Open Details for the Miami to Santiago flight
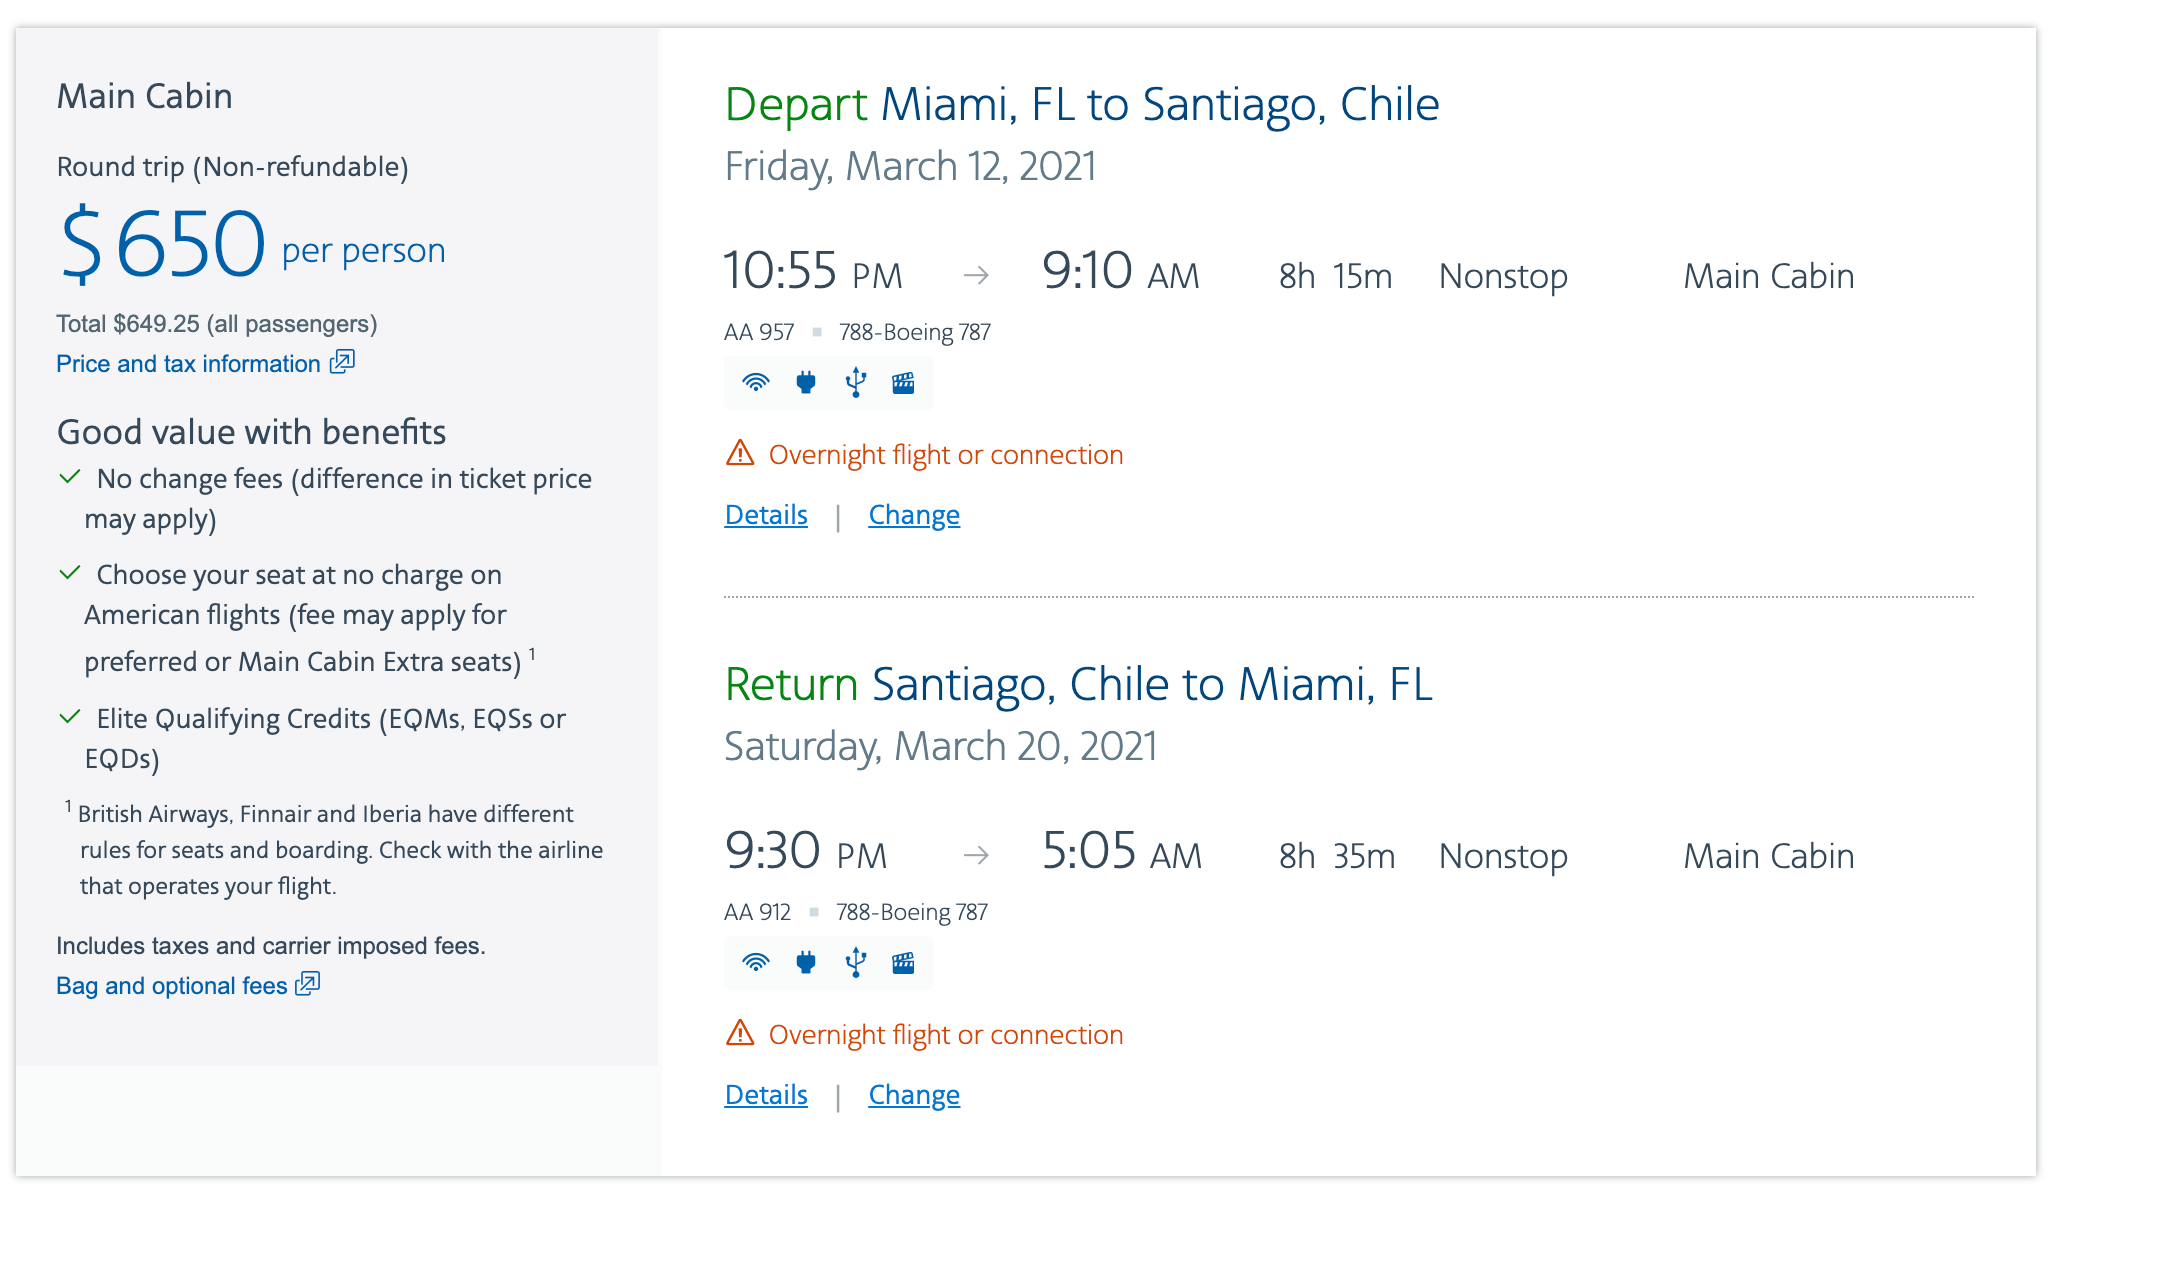 tap(766, 515)
